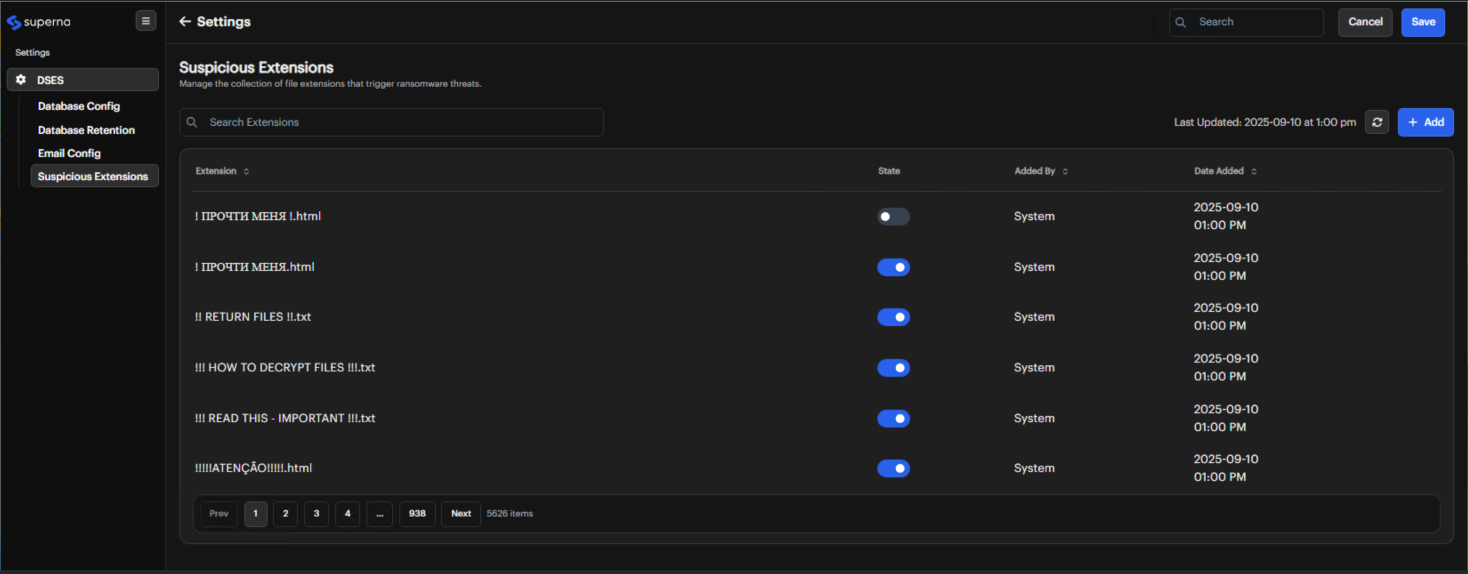Image resolution: width=1468 pixels, height=574 pixels.
Task: Click '!!!!!ATENÇÃO!!!!!.html' extension name
Action: click(254, 468)
